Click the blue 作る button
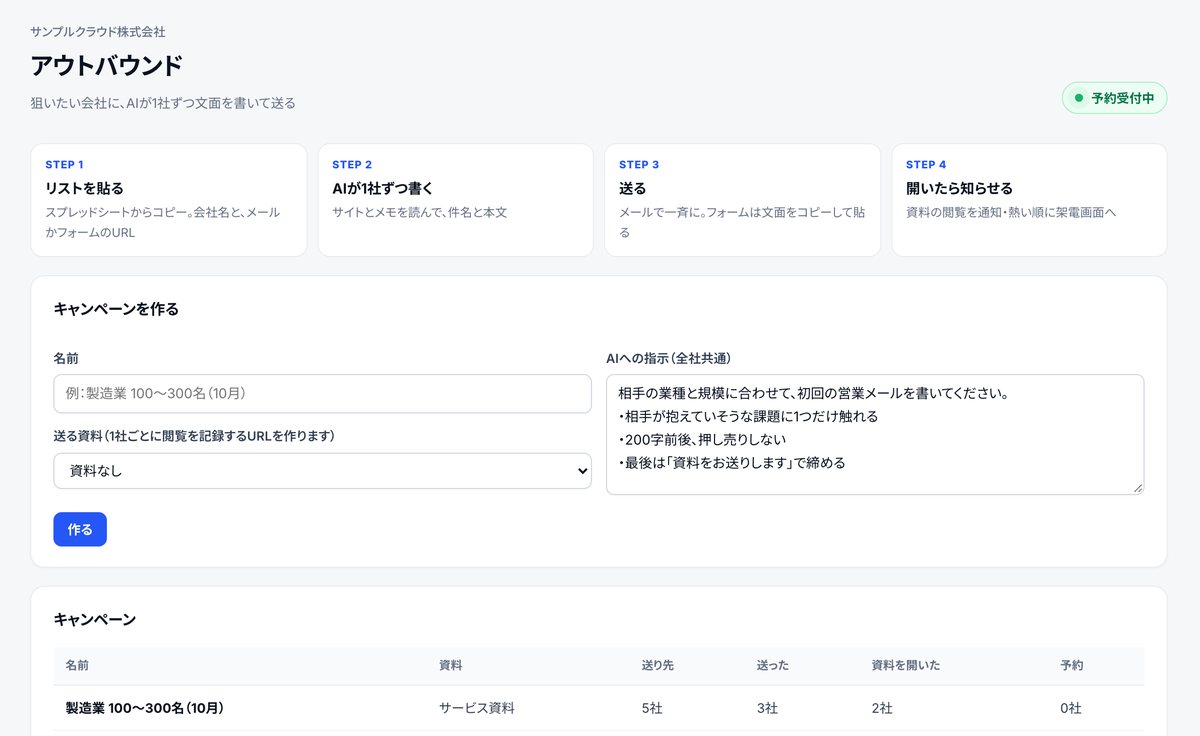 (80, 529)
